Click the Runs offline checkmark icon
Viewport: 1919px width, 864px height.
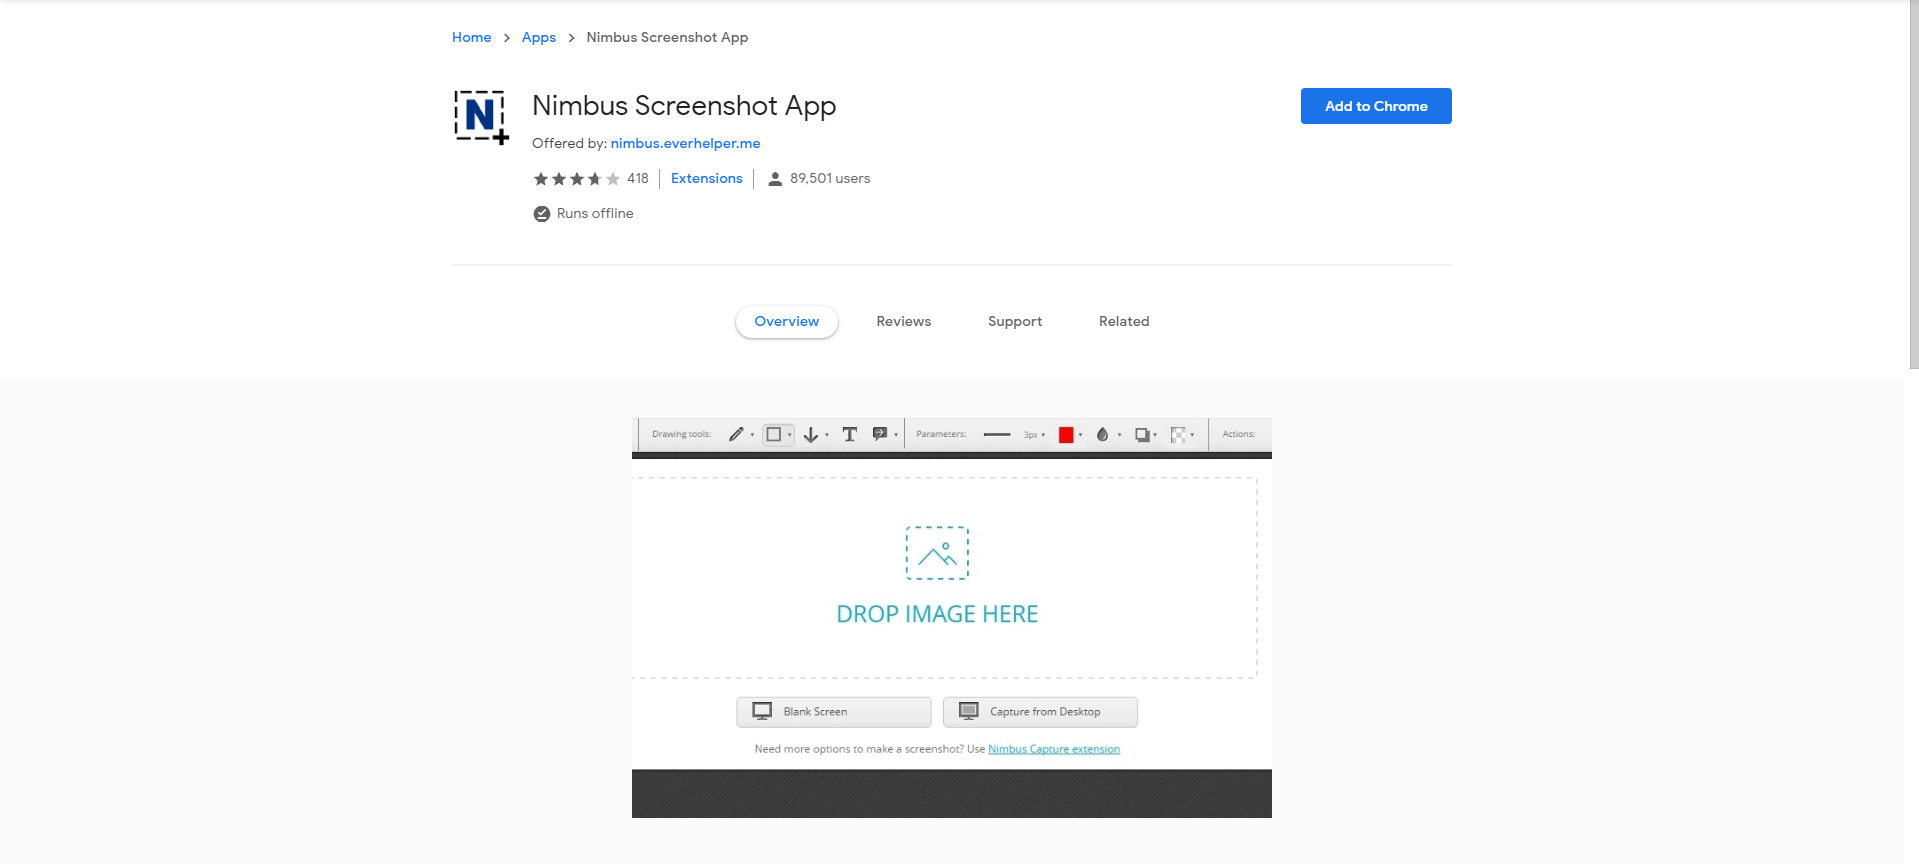tap(542, 214)
